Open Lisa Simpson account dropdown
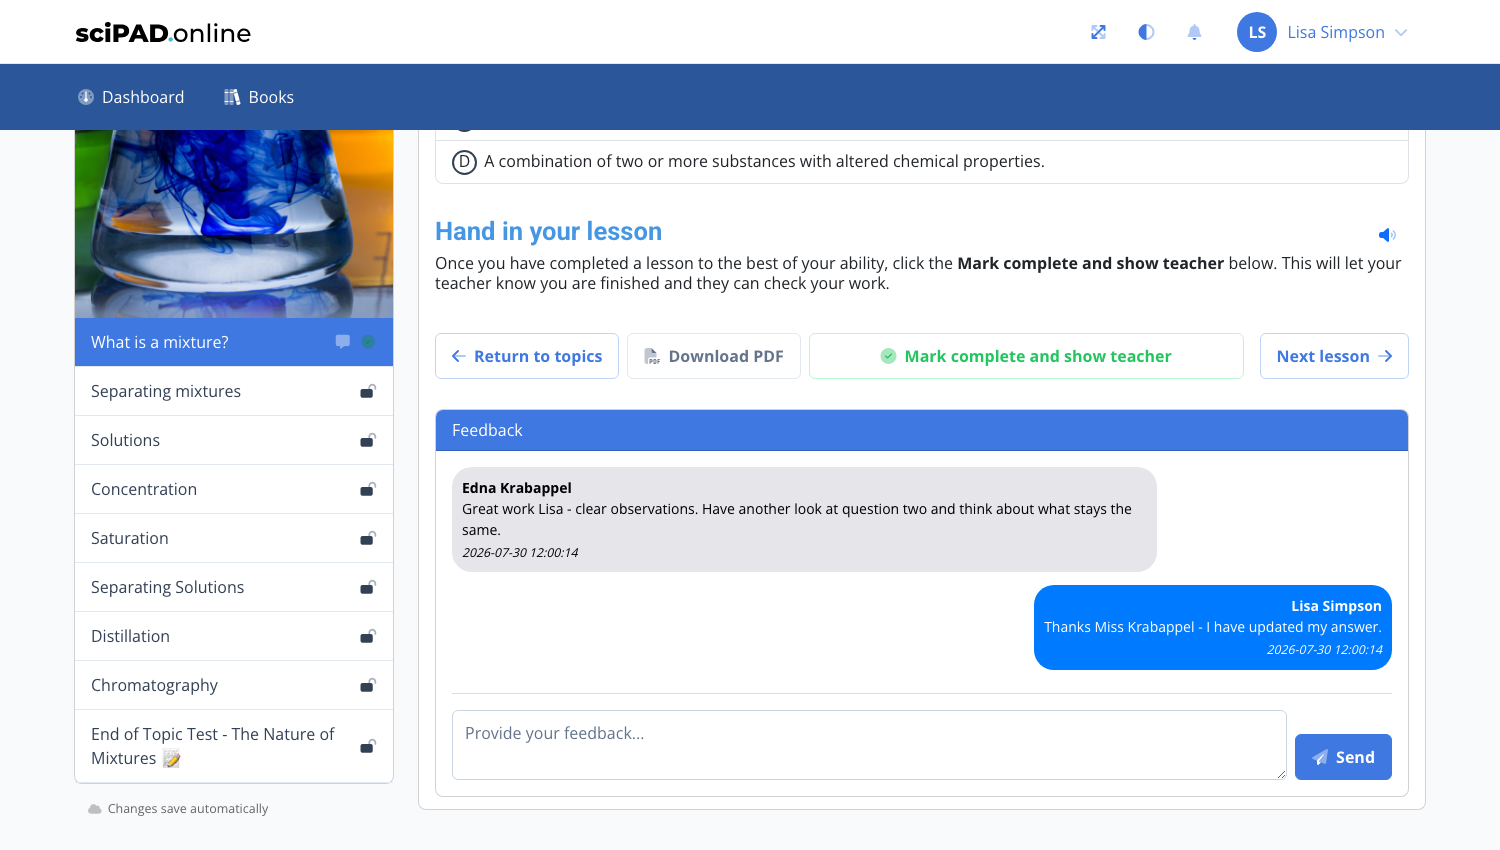 coord(1347,32)
